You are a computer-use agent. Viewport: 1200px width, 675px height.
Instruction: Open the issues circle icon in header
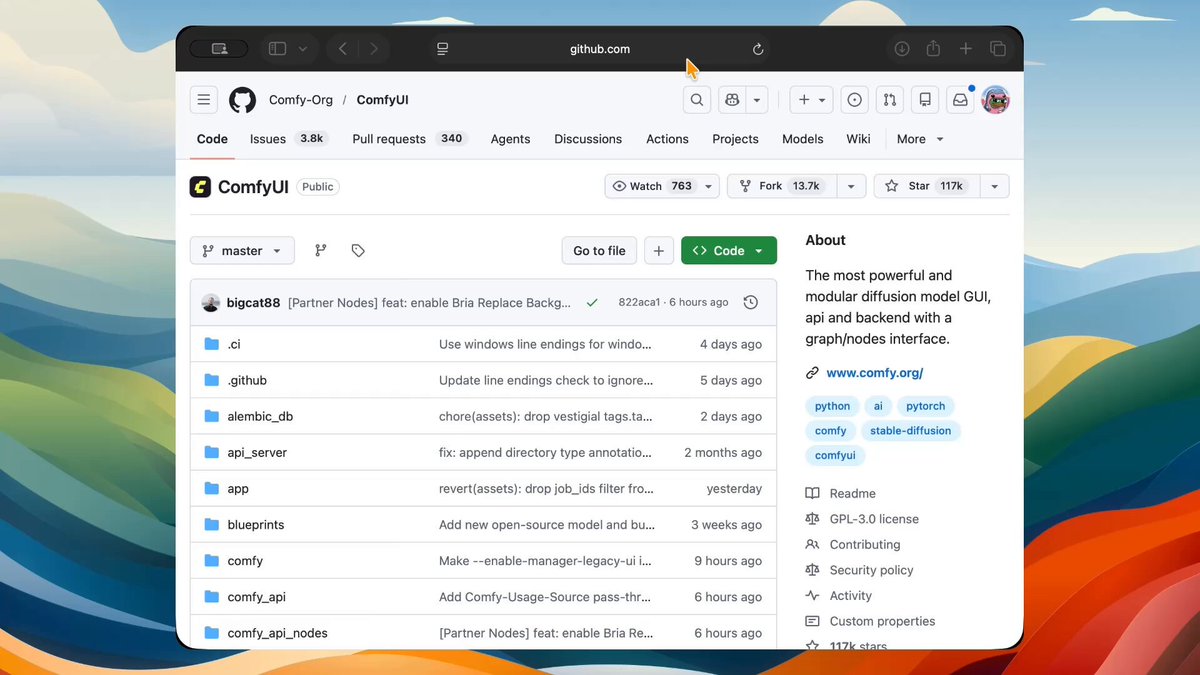tap(854, 100)
